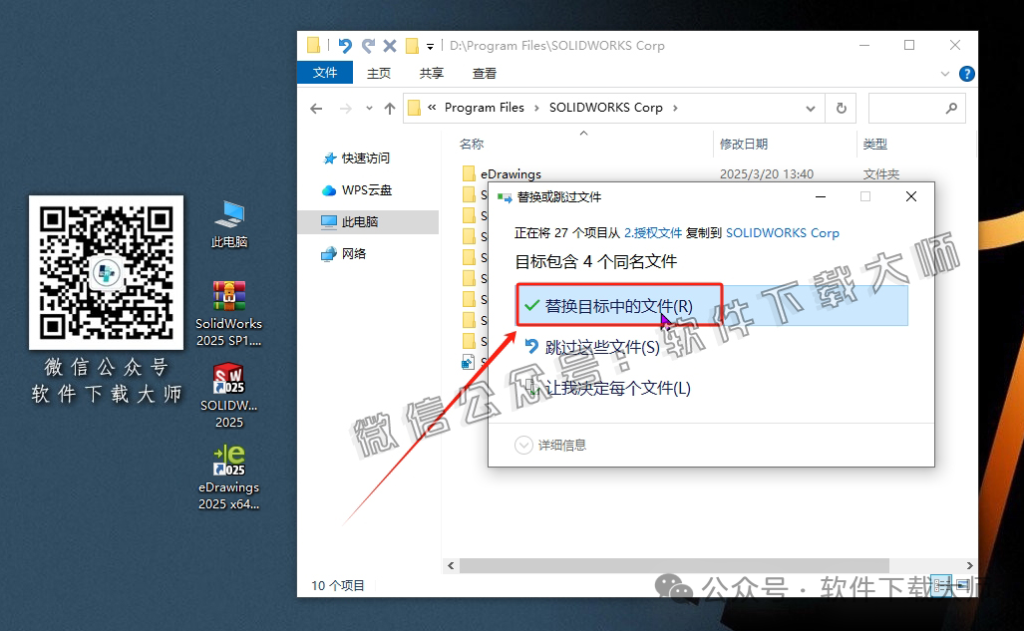The height and width of the screenshot is (631, 1024).
Task: Click the SOLIDWORKS Corp link in dialog text
Action: (783, 233)
